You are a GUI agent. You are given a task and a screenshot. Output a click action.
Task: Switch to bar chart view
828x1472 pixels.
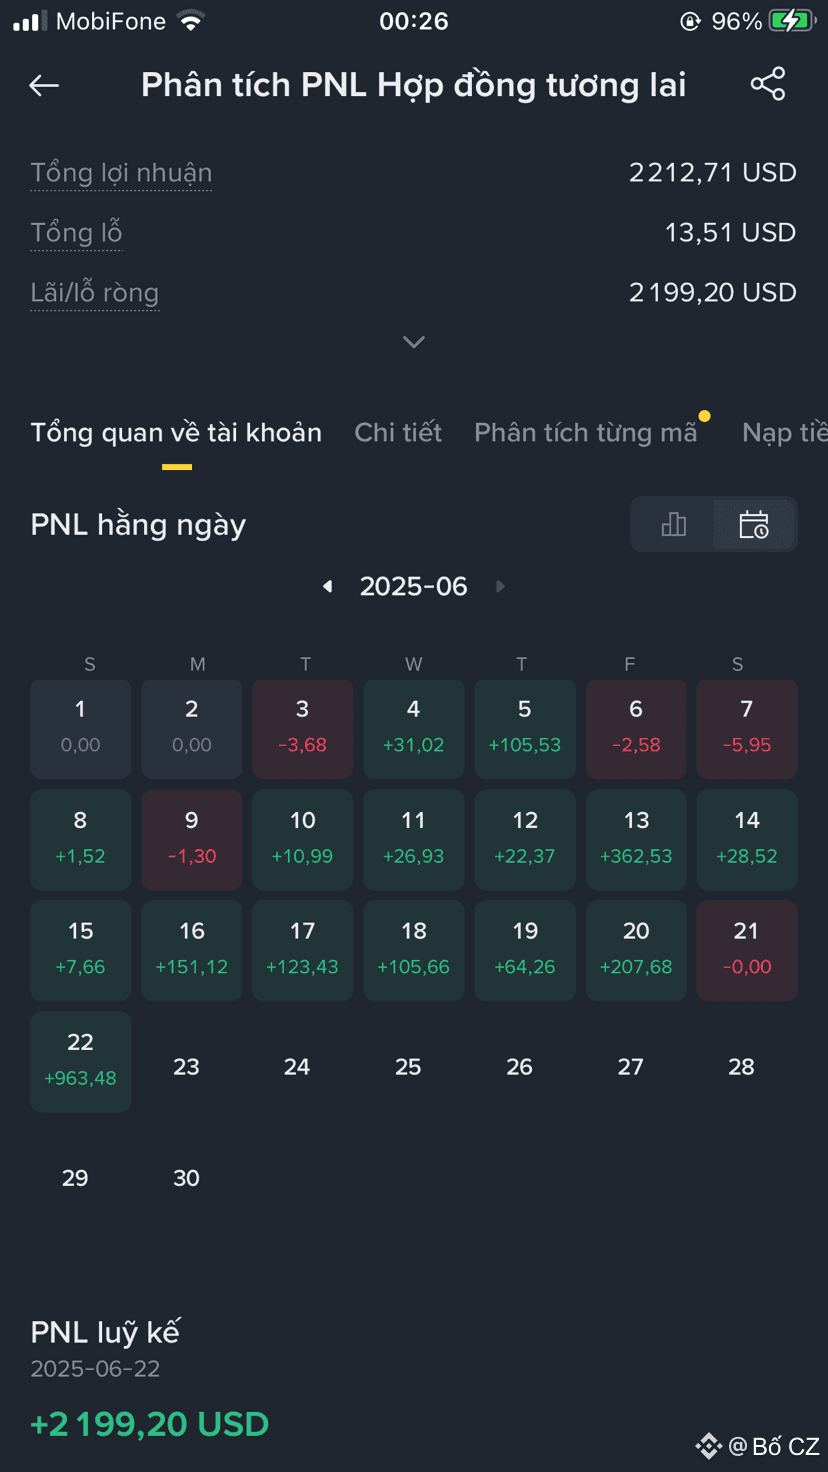674,524
